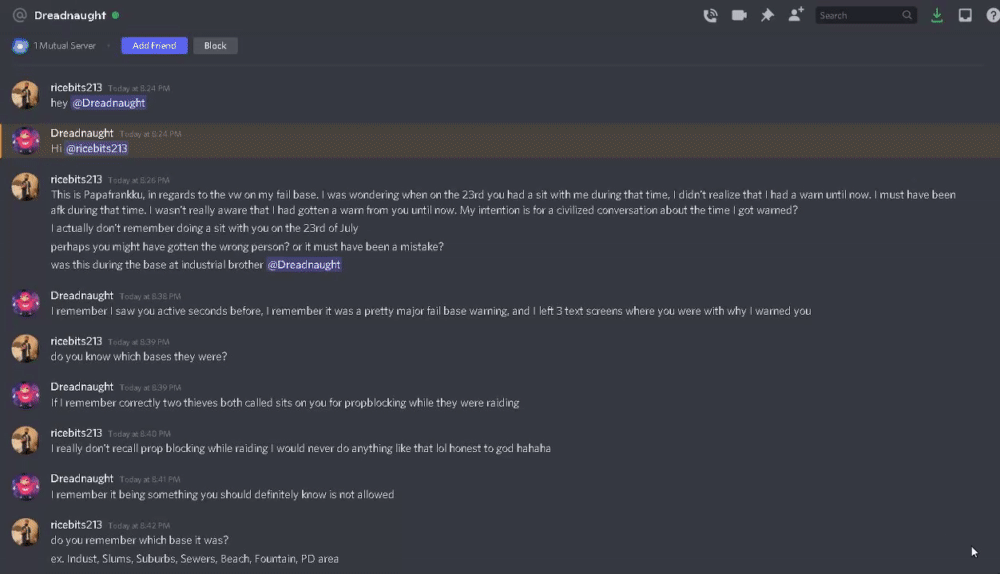Click the @Dreadnaught mention in first message

[x=108, y=103]
